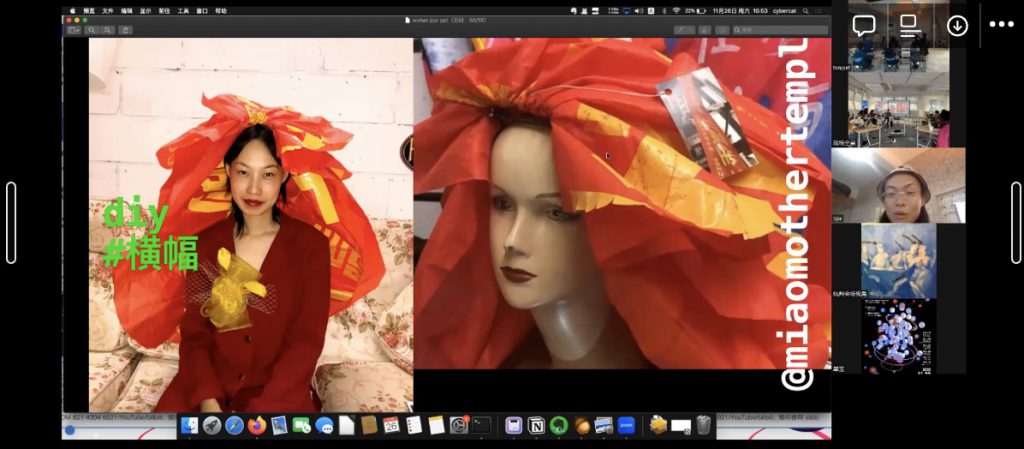Click the Wi-Fi status icon in menu bar
This screenshot has height=449, width=1024.
(676, 11)
